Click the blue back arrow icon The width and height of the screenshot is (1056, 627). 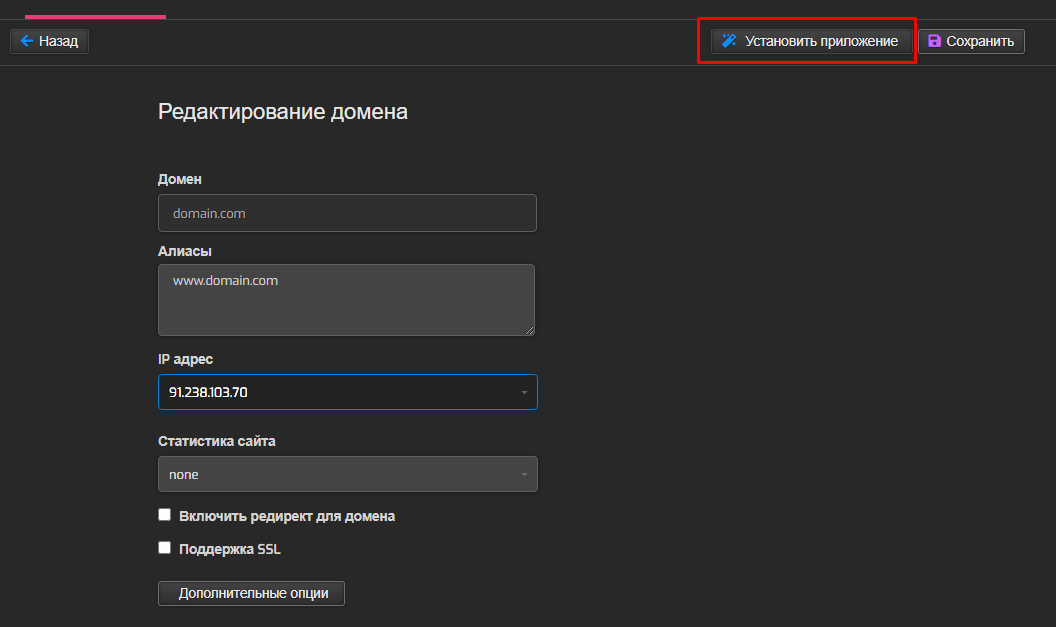click(26, 41)
